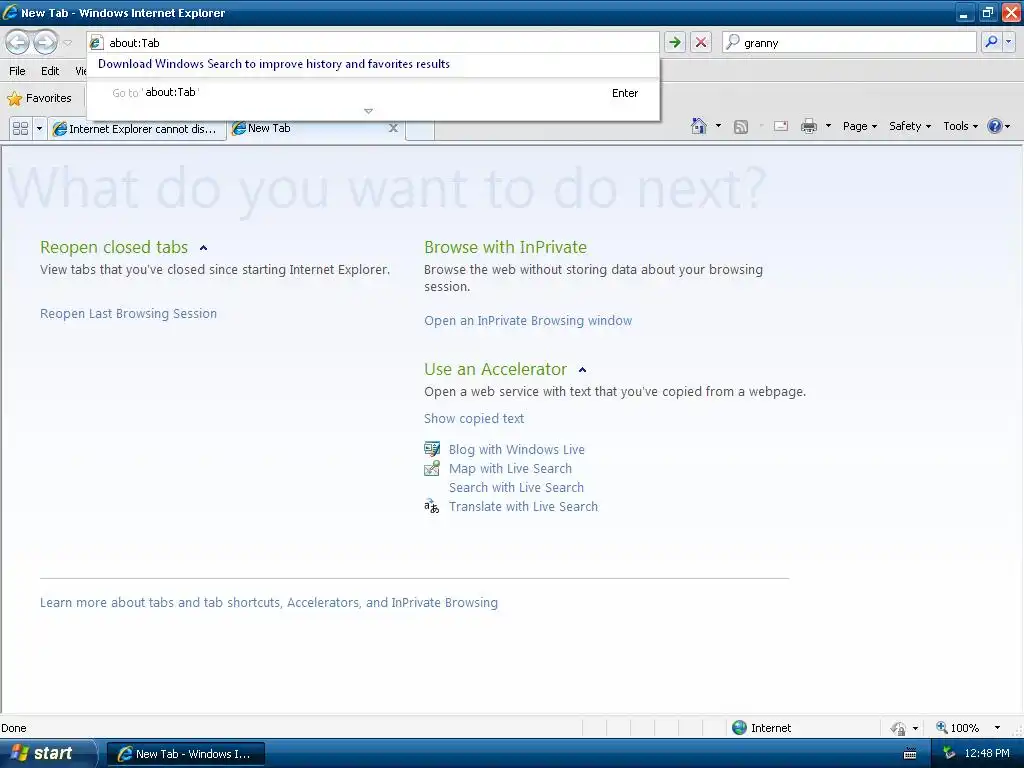Click Learn more about tabs link
The height and width of the screenshot is (768, 1024).
click(x=268, y=602)
